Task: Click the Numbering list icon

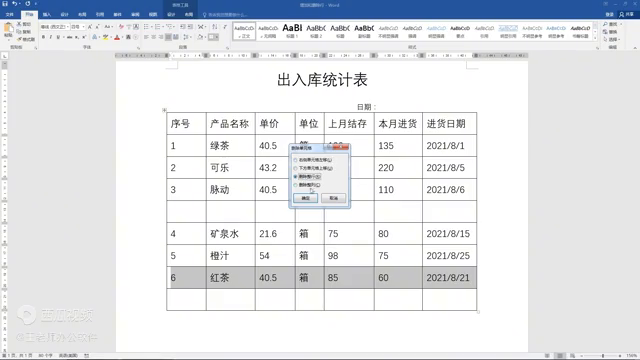Action: click(158, 27)
